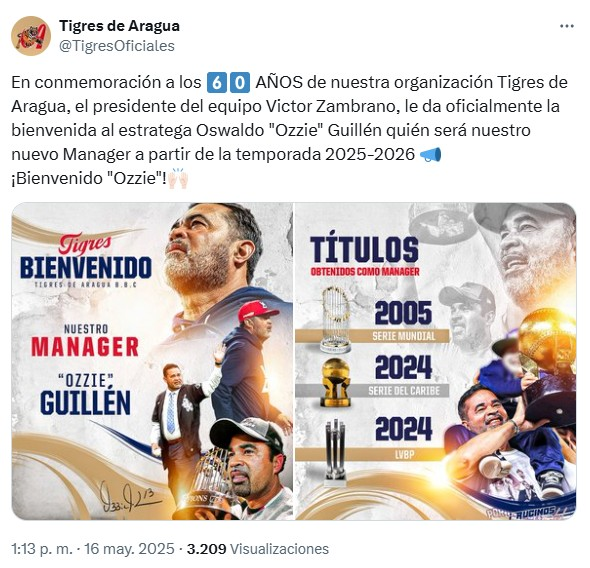Viewport: 590px width, 568px height.
Task: Click the blue number 6 keycap emoji
Action: 217,82
